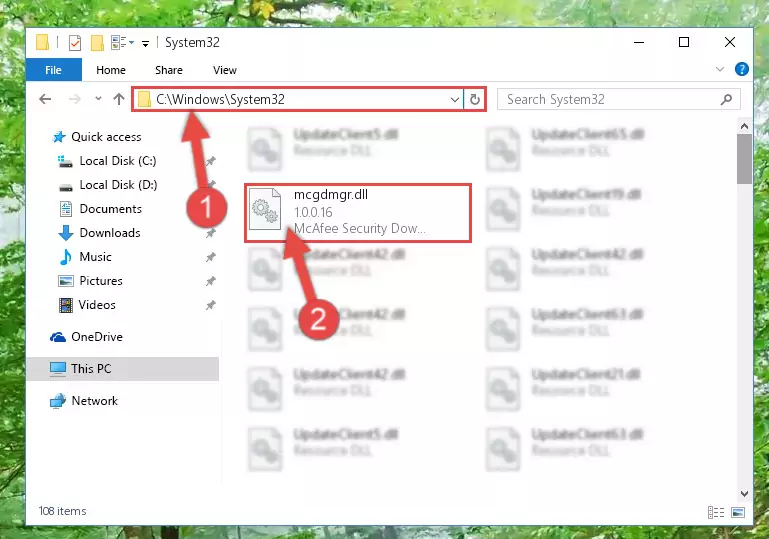Click the pin icon next to Local Disk (C:)
This screenshot has width=769, height=539.
pyautogui.click(x=211, y=161)
